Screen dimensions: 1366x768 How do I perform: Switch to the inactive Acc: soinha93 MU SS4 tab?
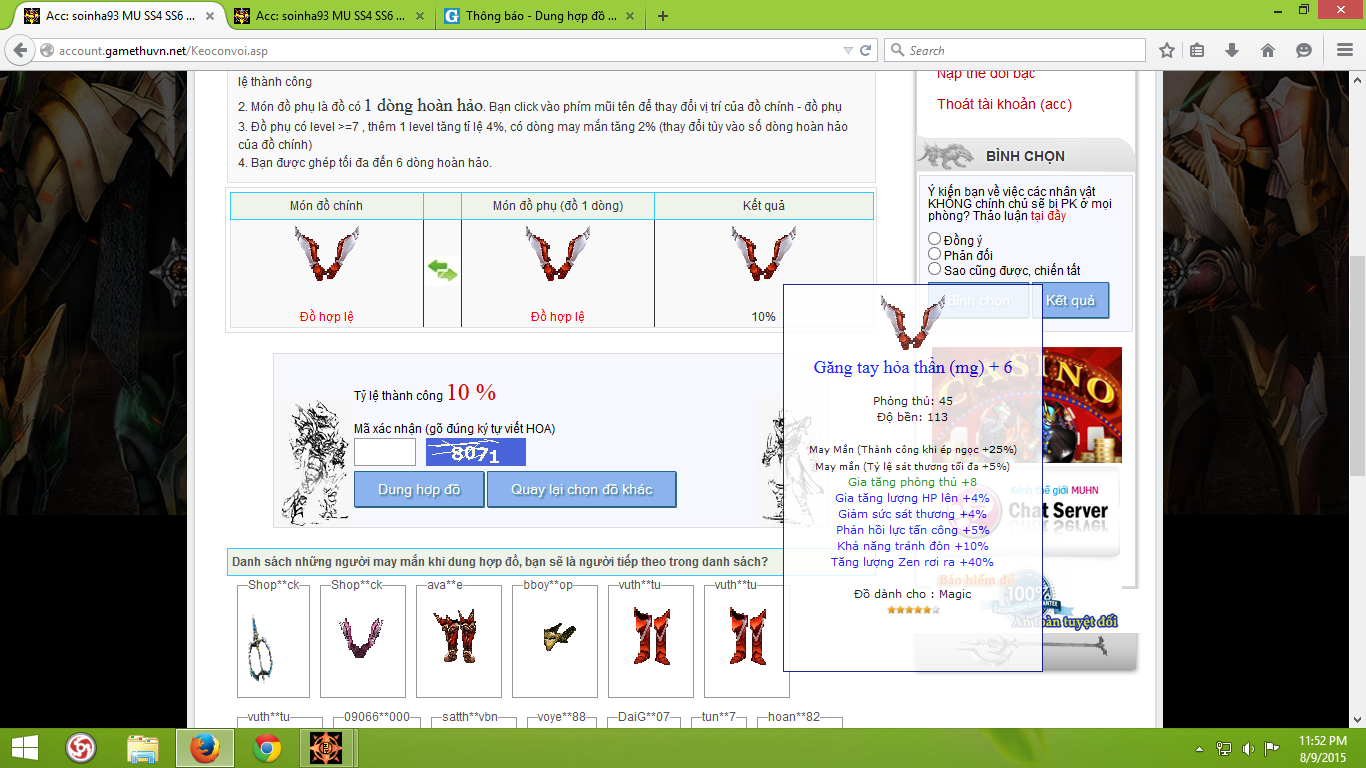tap(329, 16)
